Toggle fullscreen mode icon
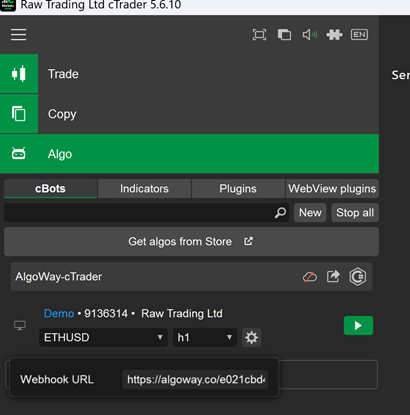 tap(259, 34)
